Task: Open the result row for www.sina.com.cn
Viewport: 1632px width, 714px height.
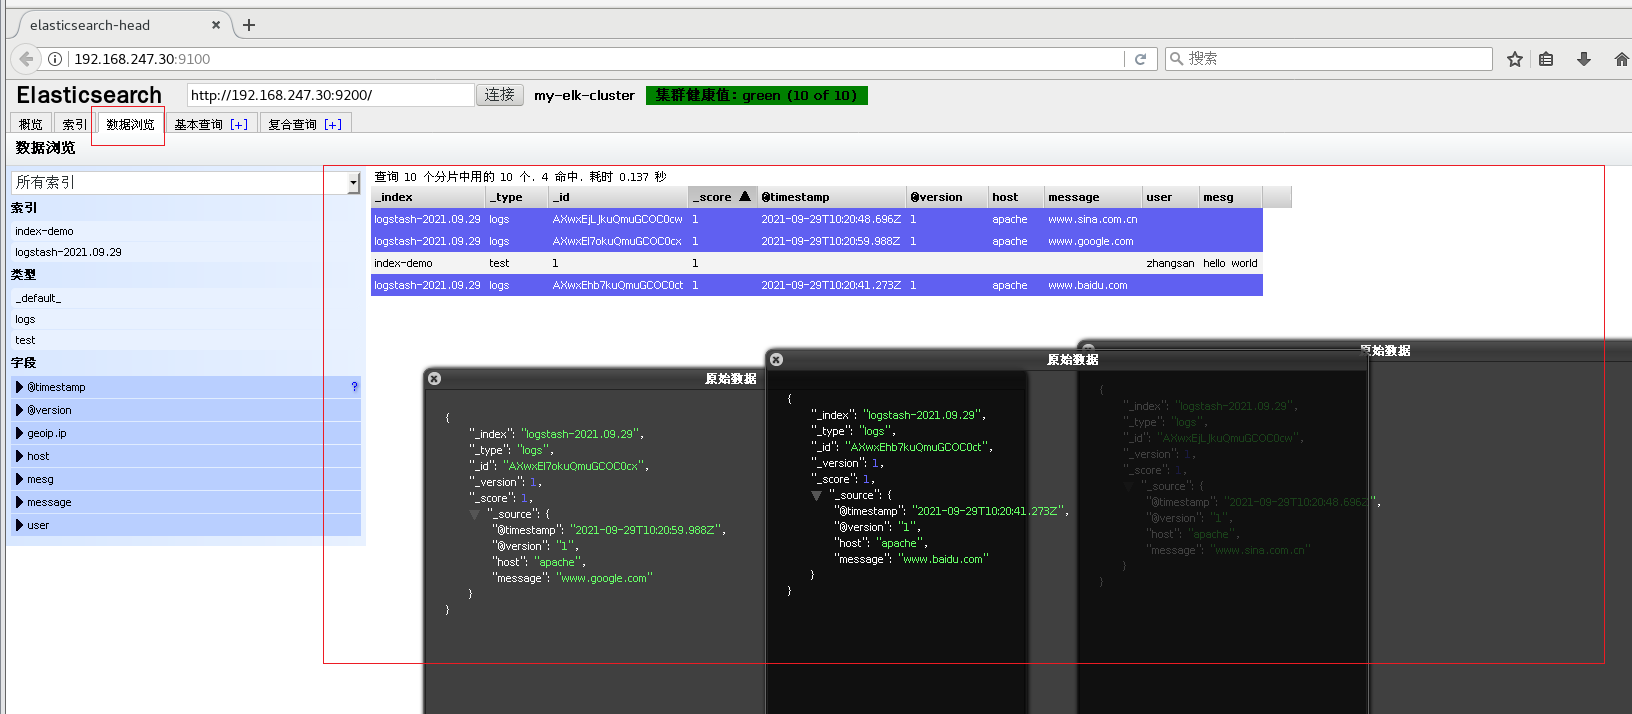Action: pos(816,219)
